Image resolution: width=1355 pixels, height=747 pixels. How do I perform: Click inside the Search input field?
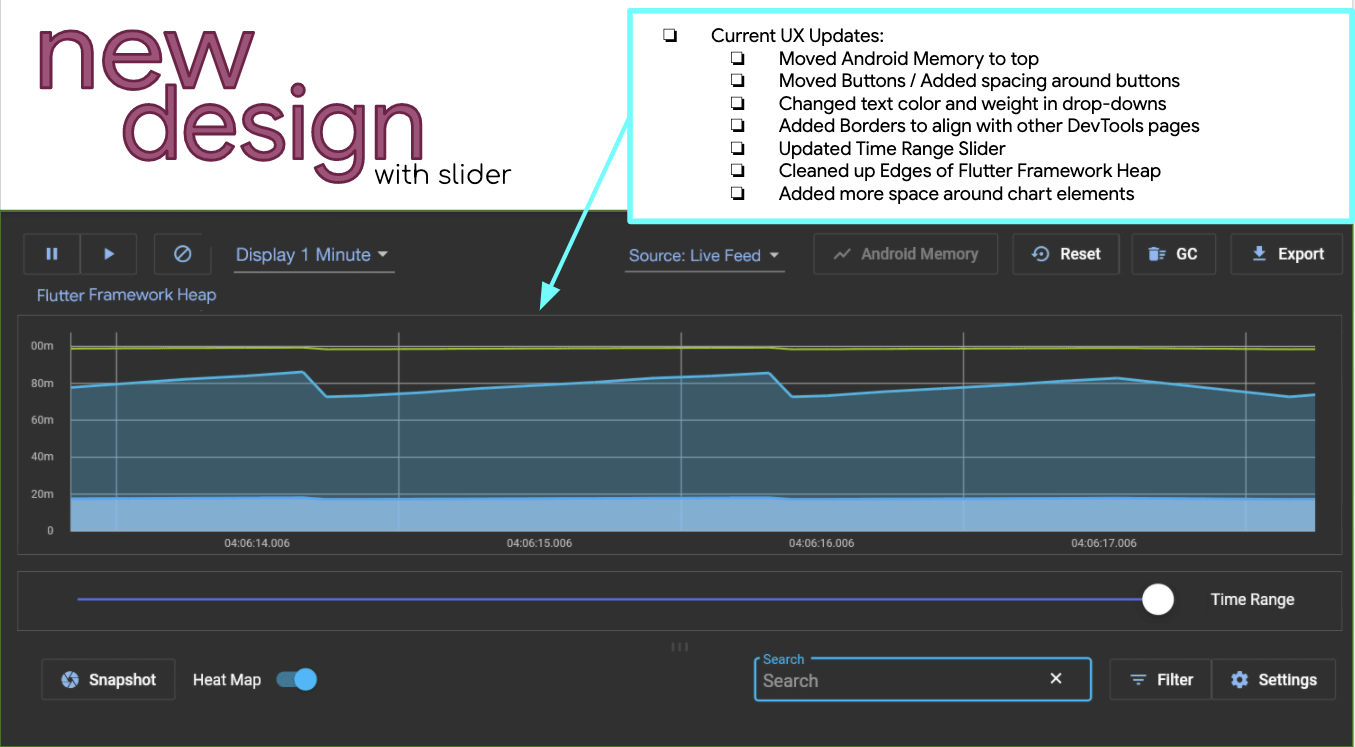tap(900, 681)
